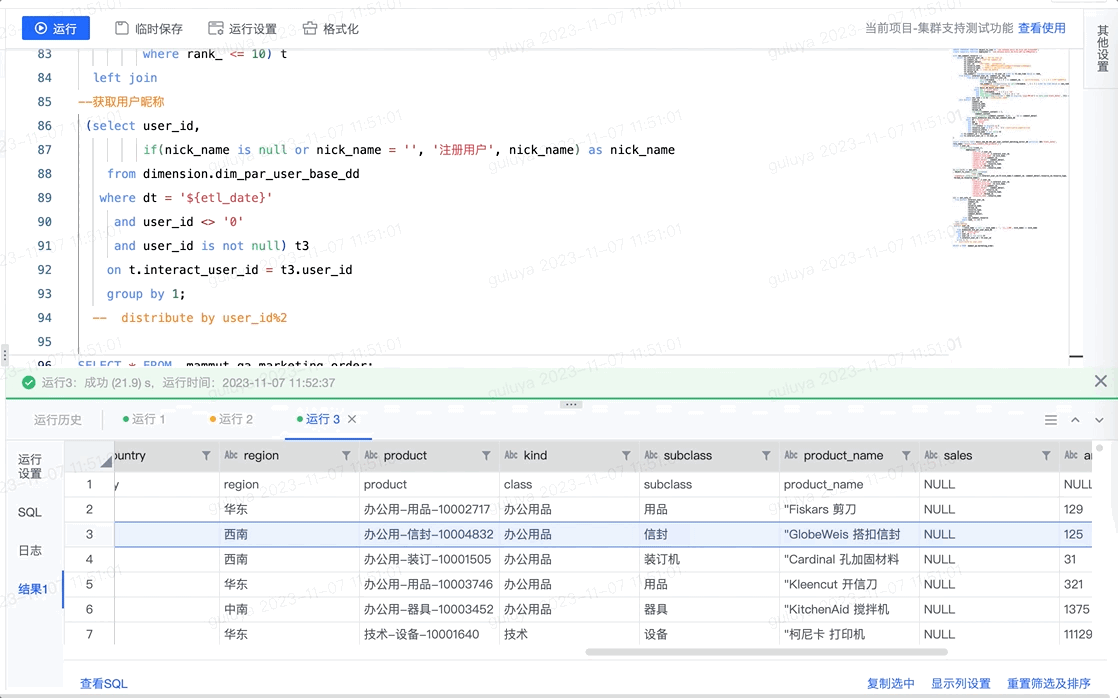
Task: Select 结果1 in results sidebar
Action: (33, 589)
